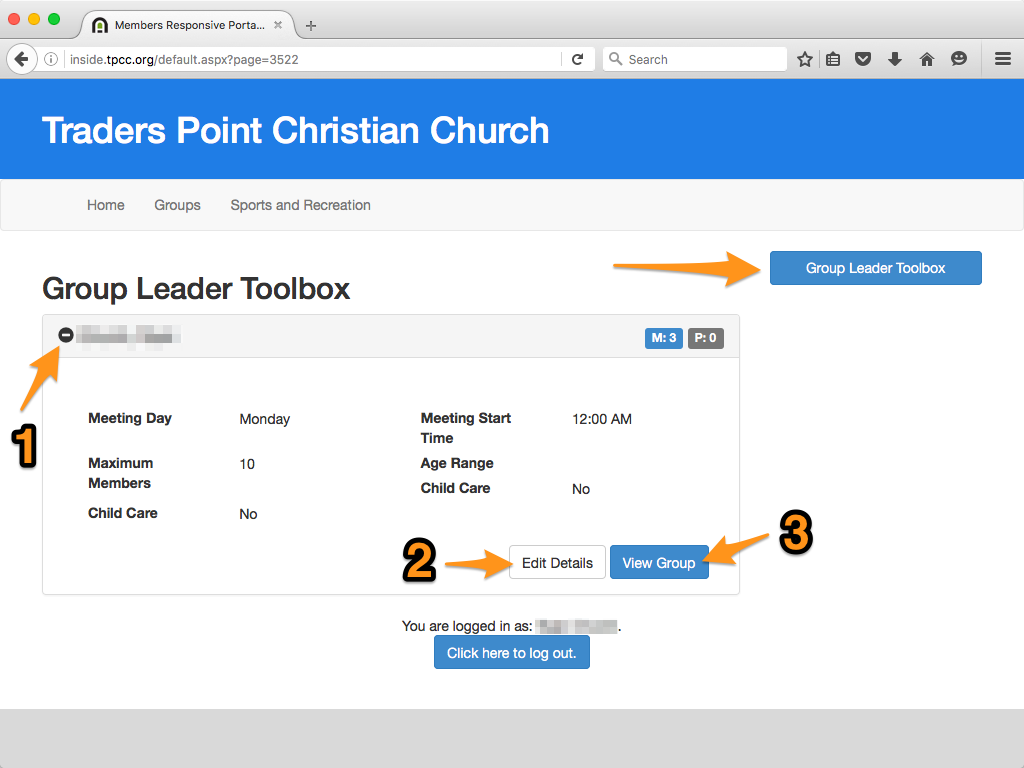Viewport: 1024px width, 768px height.
Task: Open the smiley chat icon in toolbar
Action: (959, 59)
